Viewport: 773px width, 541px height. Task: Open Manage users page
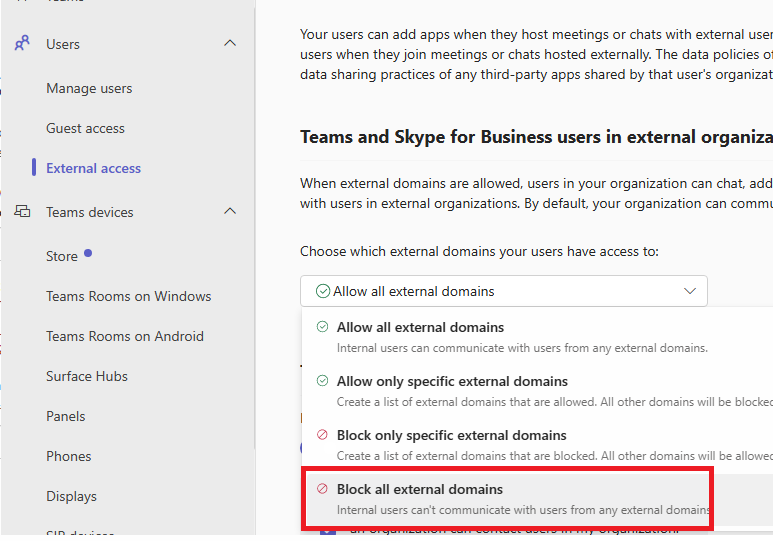pyautogui.click(x=89, y=88)
